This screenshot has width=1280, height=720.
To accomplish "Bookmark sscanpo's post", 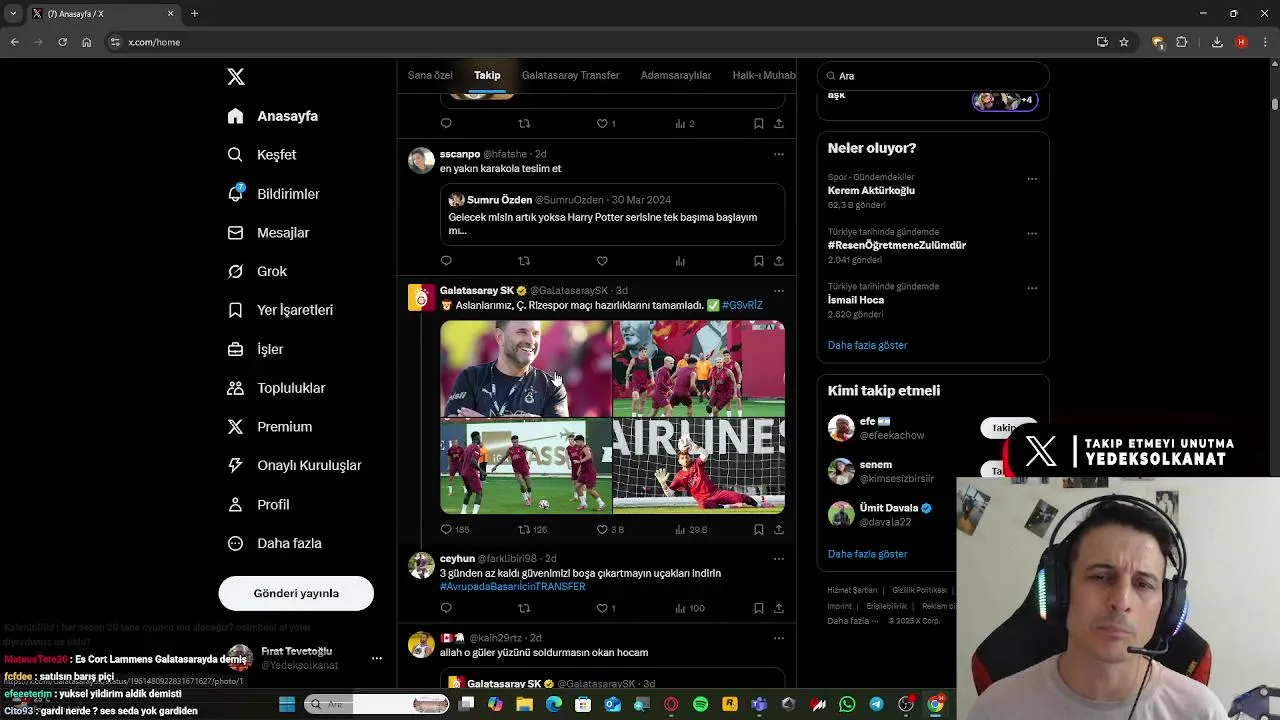I will pos(758,261).
